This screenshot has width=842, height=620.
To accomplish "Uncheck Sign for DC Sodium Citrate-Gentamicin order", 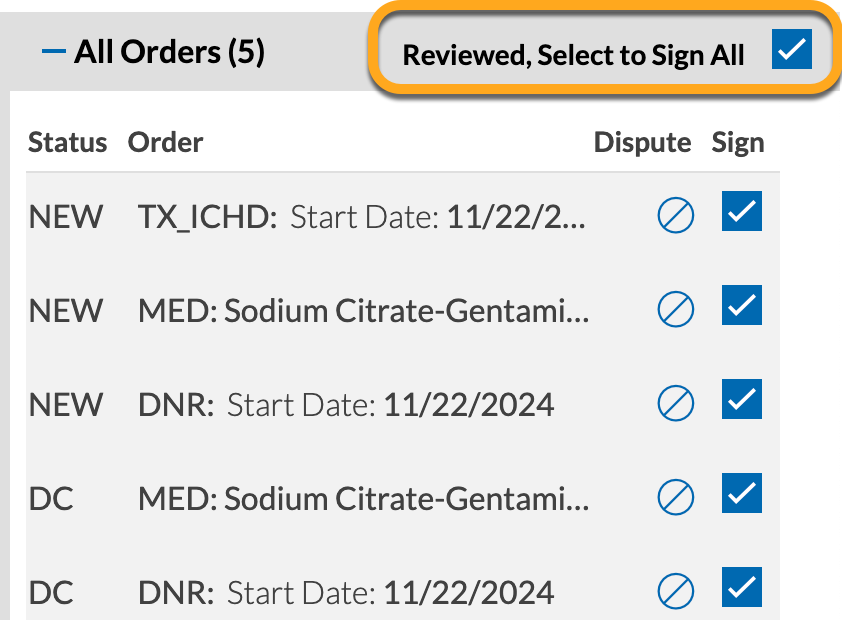I will [742, 493].
